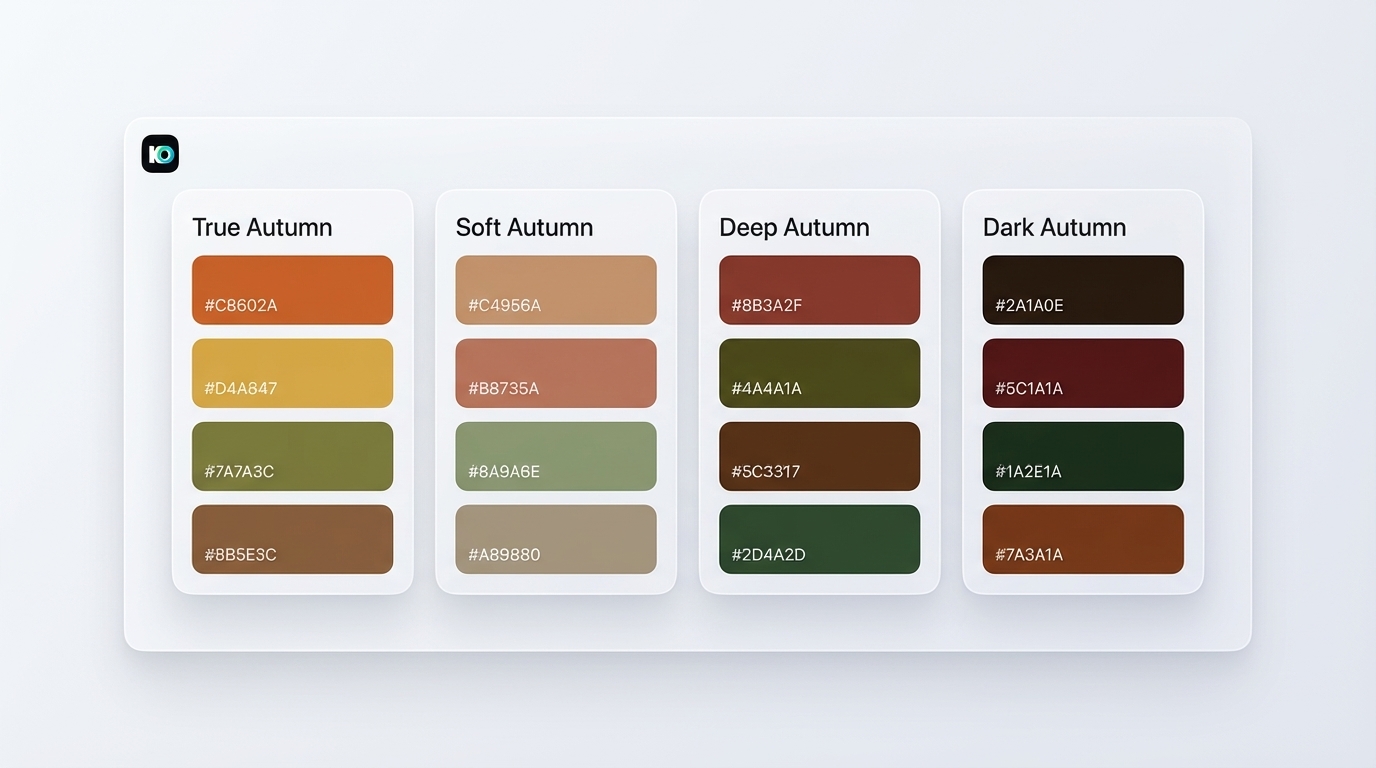Click the app logo icon
The image size is (1376, 768).
click(159, 153)
